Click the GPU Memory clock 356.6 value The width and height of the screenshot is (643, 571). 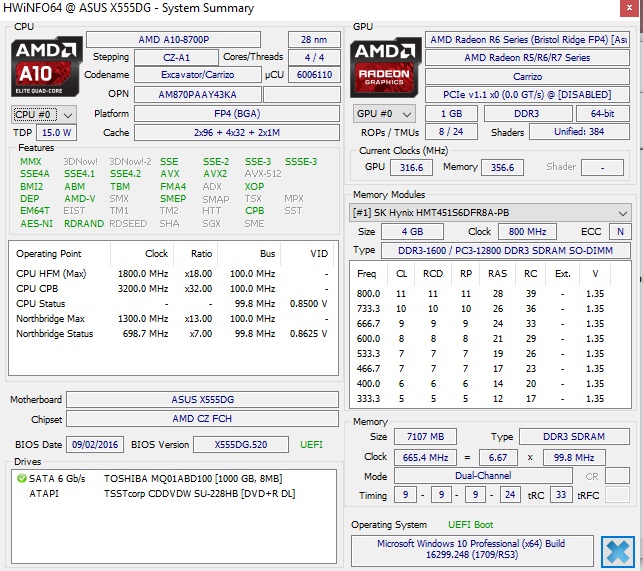pos(502,167)
